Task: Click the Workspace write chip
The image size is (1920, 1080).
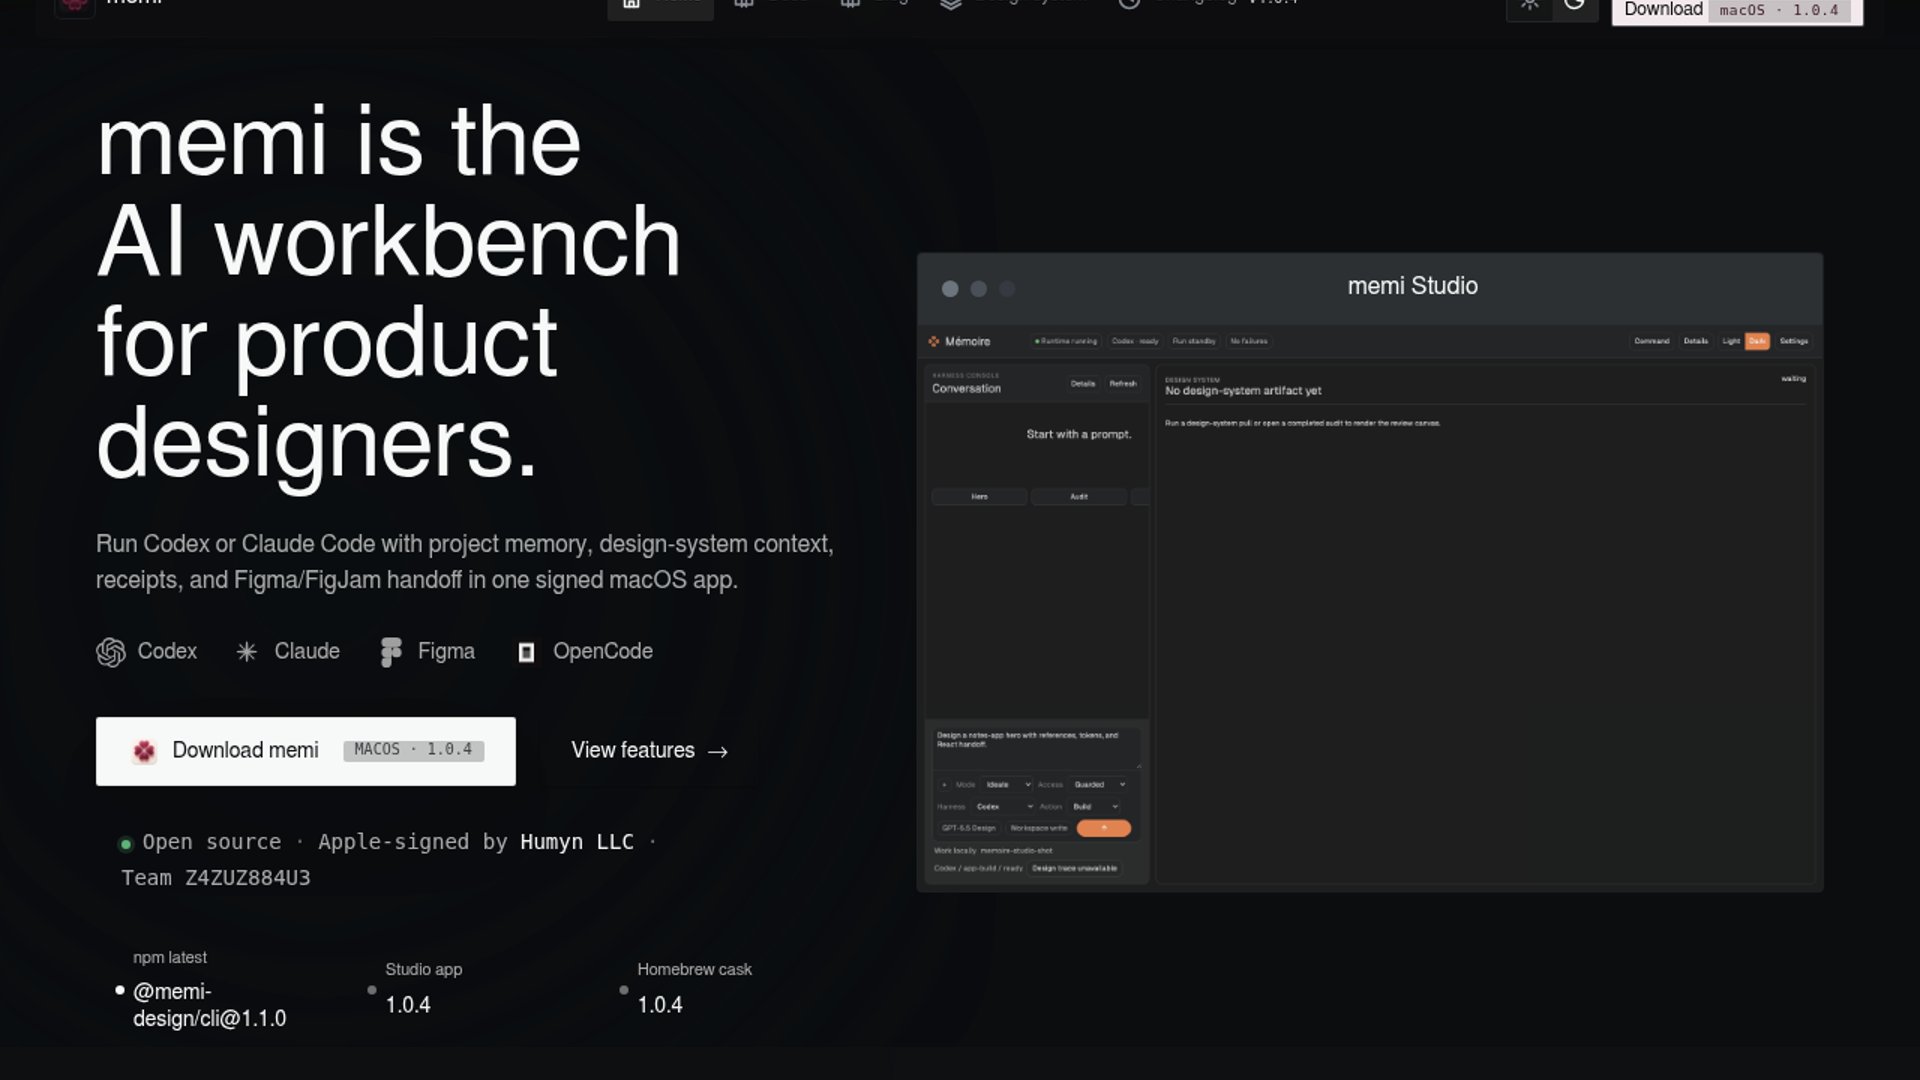Action: pos(1039,828)
